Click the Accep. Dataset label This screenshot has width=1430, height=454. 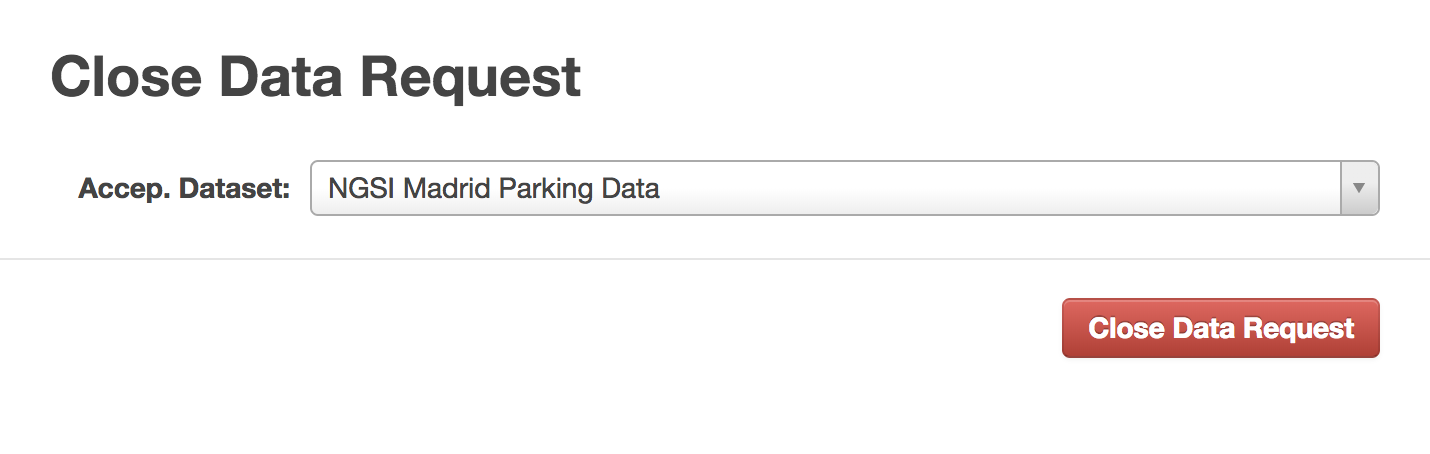point(184,188)
